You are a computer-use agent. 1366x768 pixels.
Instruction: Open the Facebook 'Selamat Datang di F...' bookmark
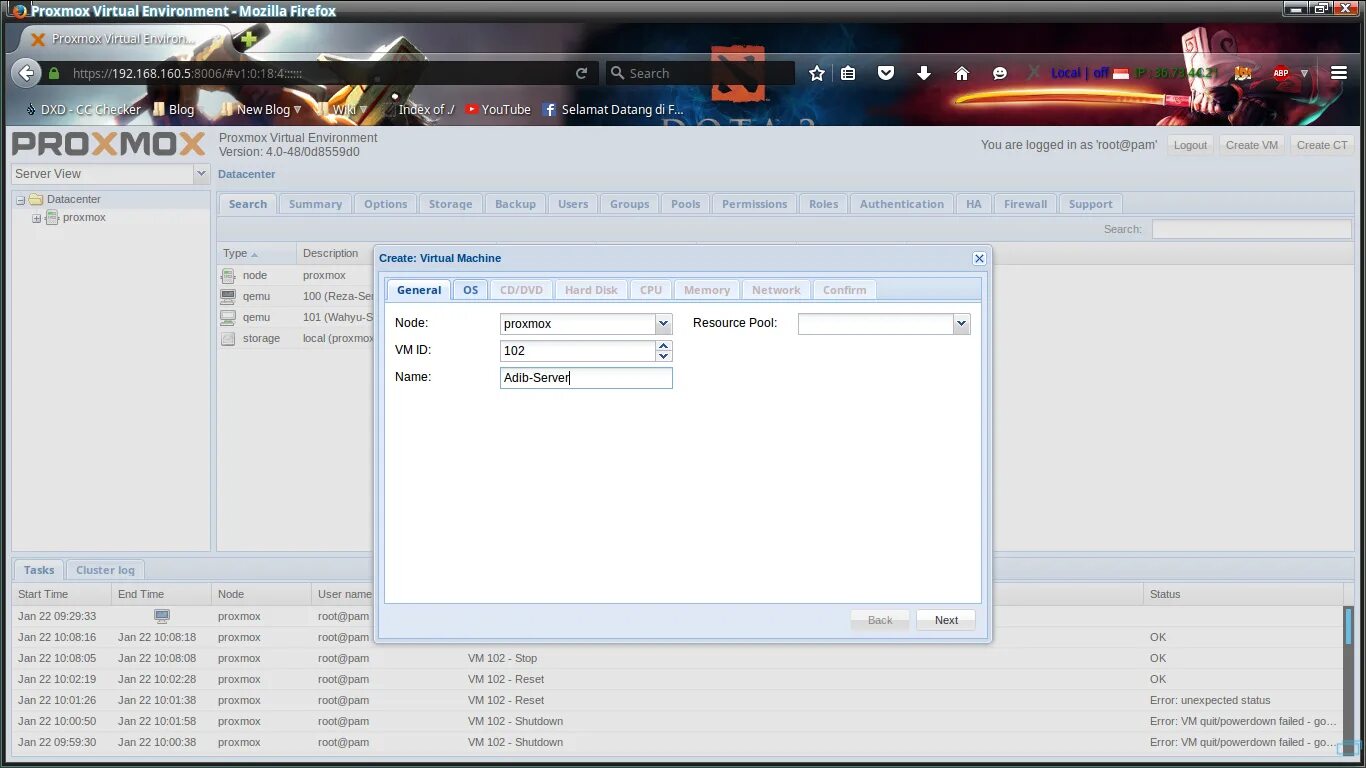coord(614,109)
